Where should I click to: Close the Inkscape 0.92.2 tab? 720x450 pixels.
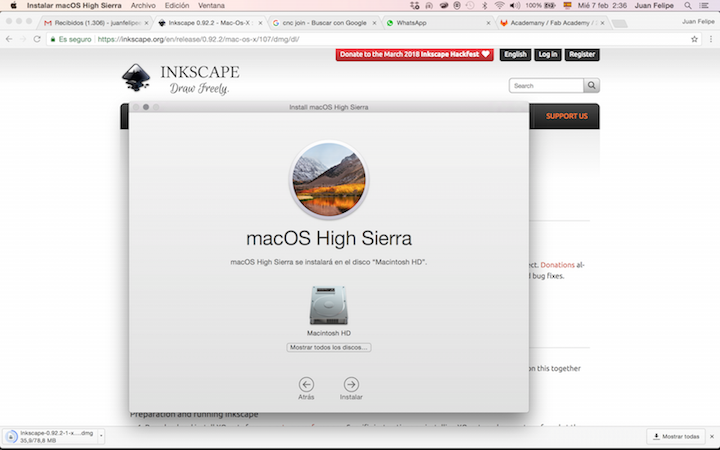[260, 23]
